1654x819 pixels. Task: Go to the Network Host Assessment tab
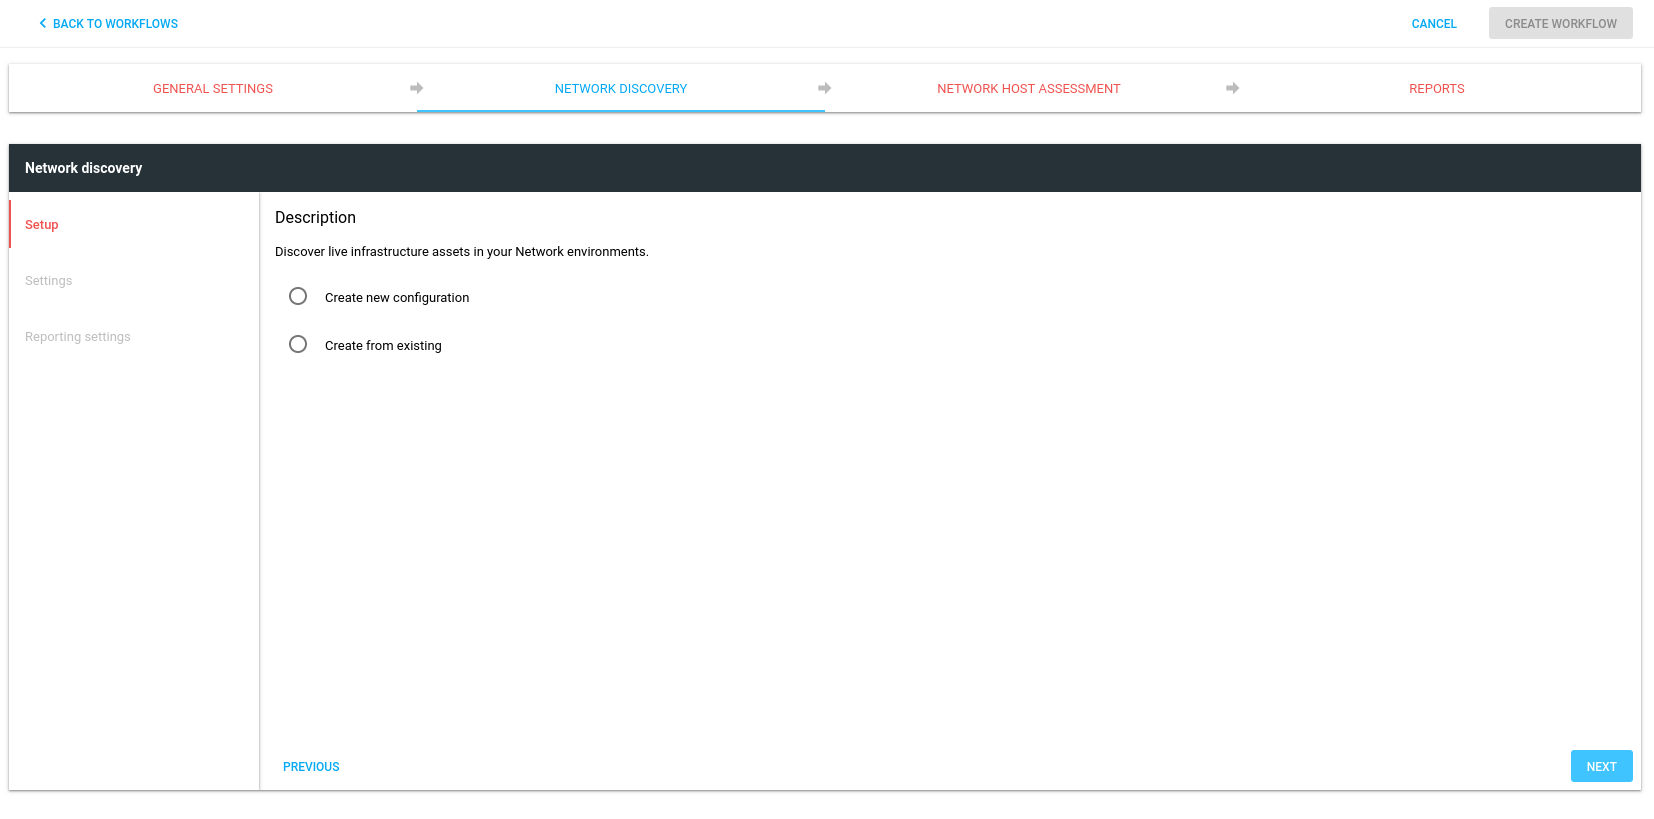click(x=1028, y=89)
